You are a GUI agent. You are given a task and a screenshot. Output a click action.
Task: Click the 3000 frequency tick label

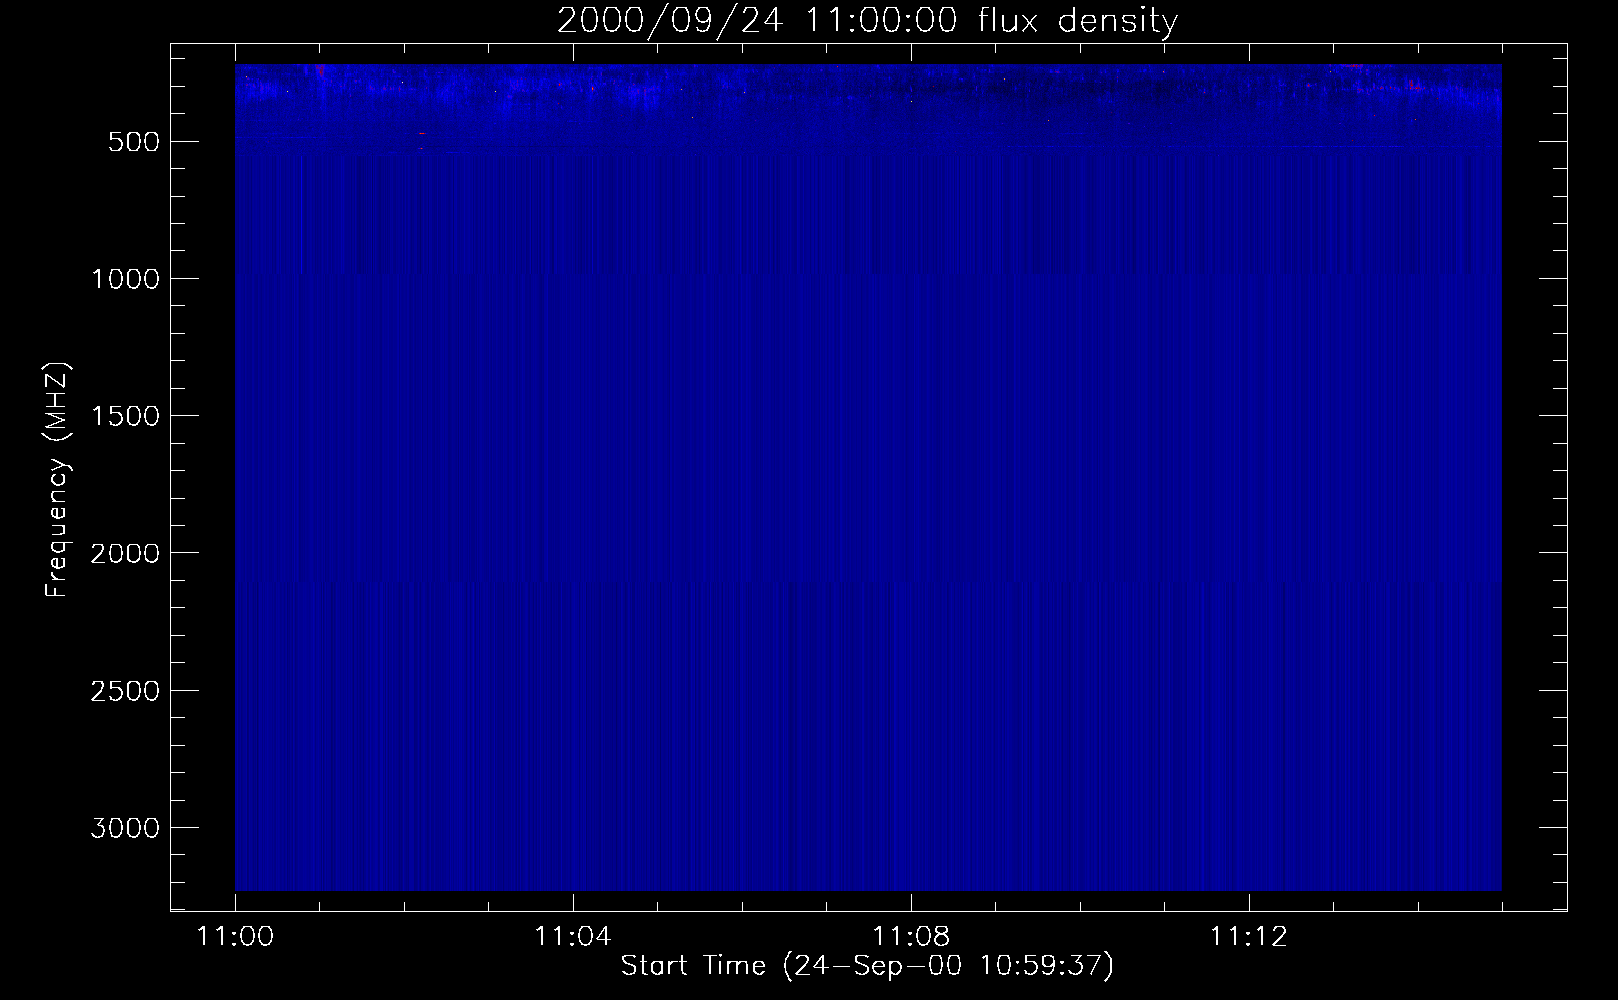point(125,828)
